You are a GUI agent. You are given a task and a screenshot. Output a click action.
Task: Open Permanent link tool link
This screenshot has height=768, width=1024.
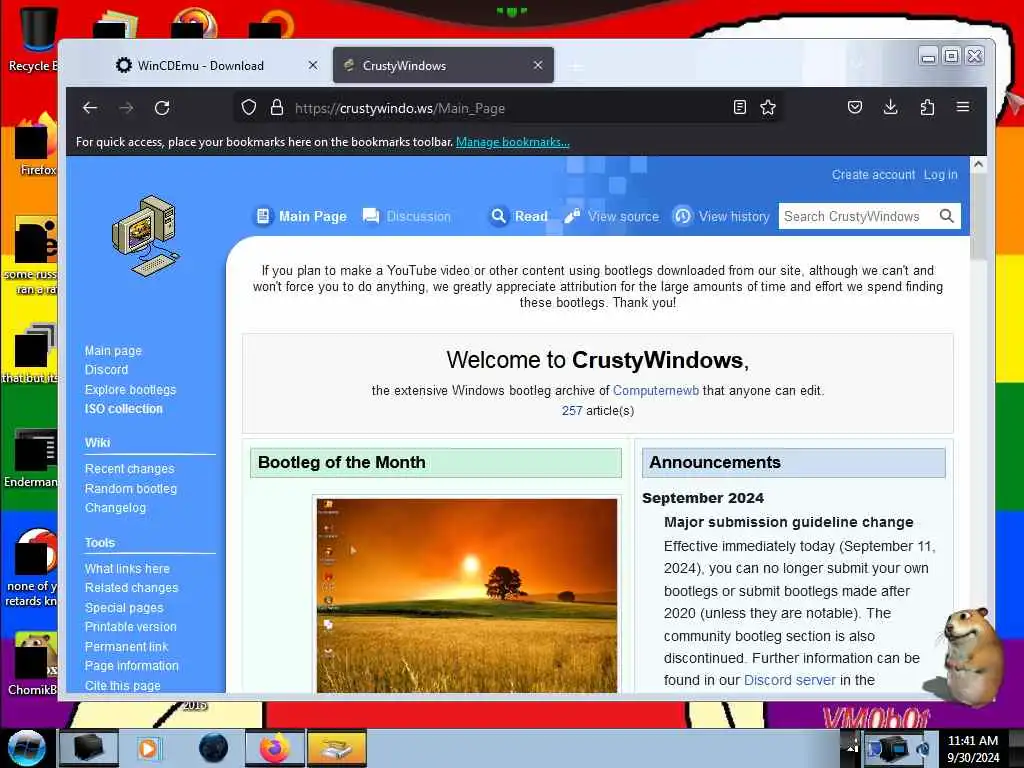(126, 647)
